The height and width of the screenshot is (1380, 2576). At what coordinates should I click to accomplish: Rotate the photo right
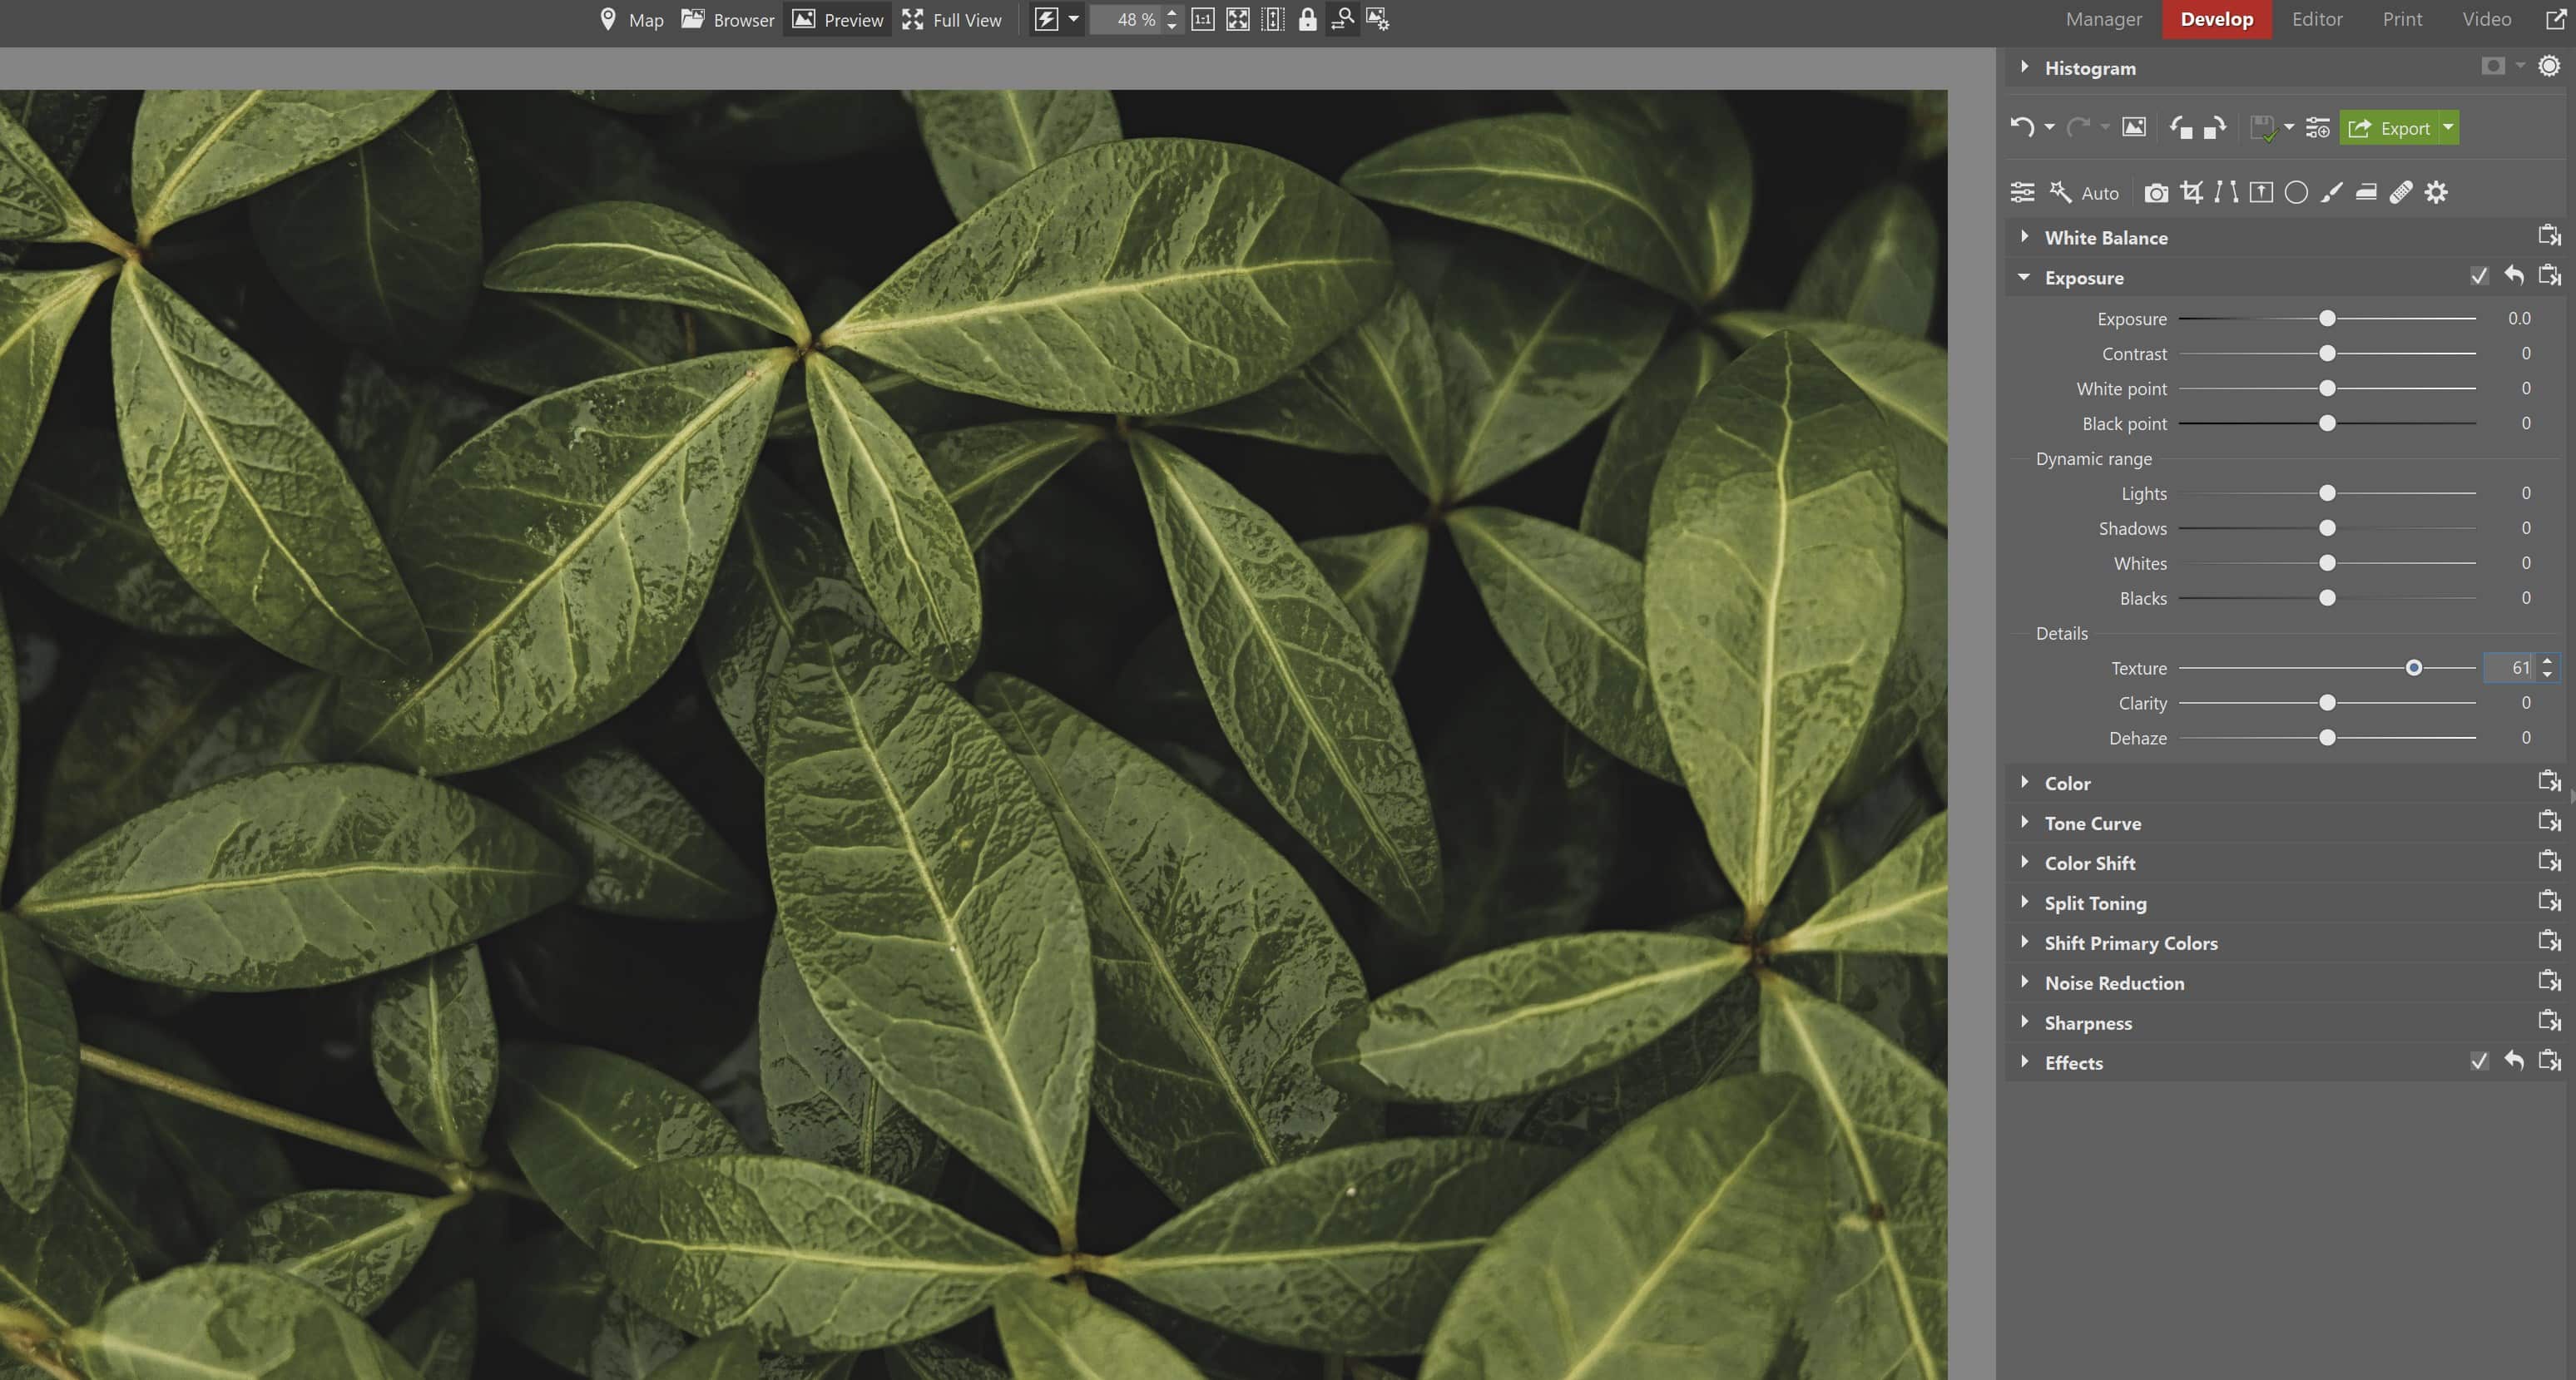point(2215,127)
